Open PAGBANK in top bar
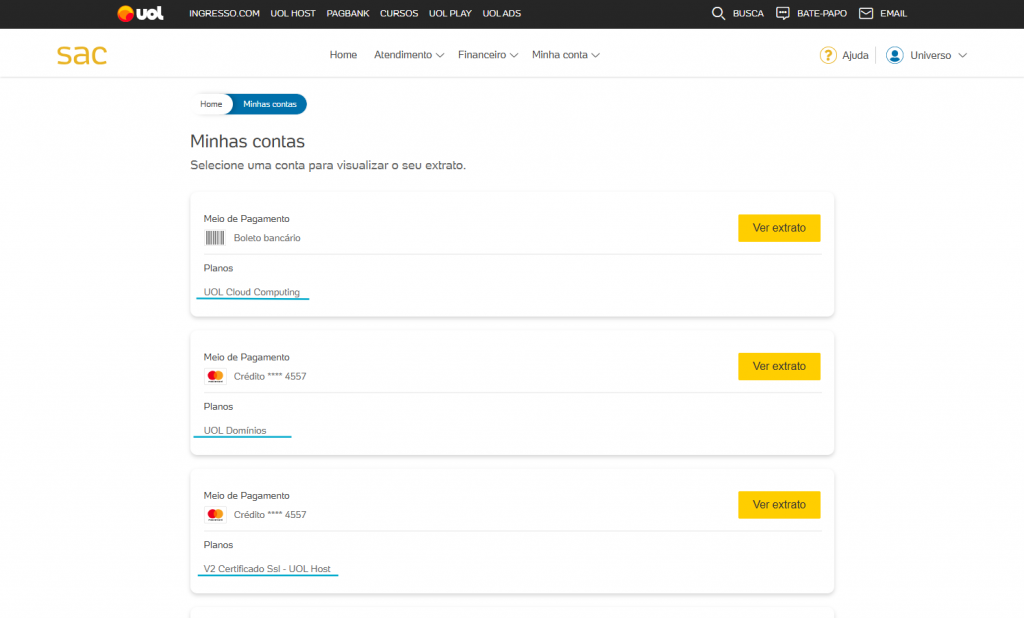The width and height of the screenshot is (1024, 618). [347, 13]
